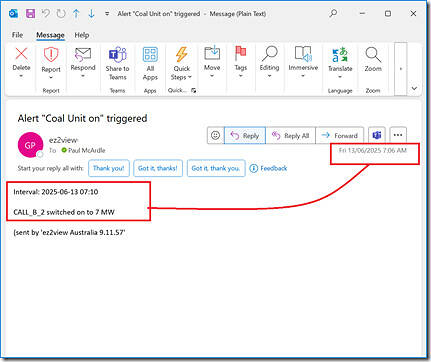431x362 pixels.
Task: Open the more actions ellipsis
Action: (398, 135)
